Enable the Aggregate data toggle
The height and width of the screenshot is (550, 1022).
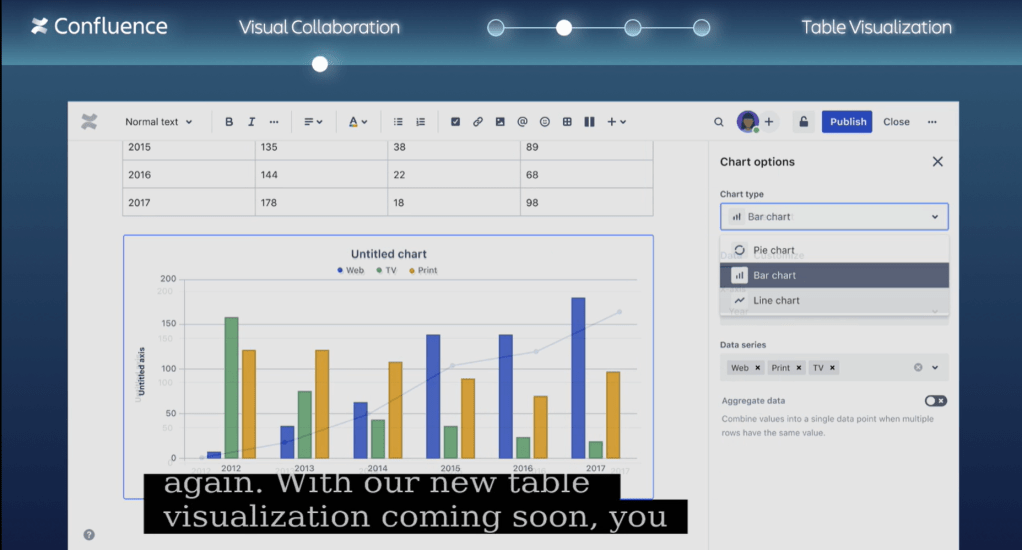point(935,400)
